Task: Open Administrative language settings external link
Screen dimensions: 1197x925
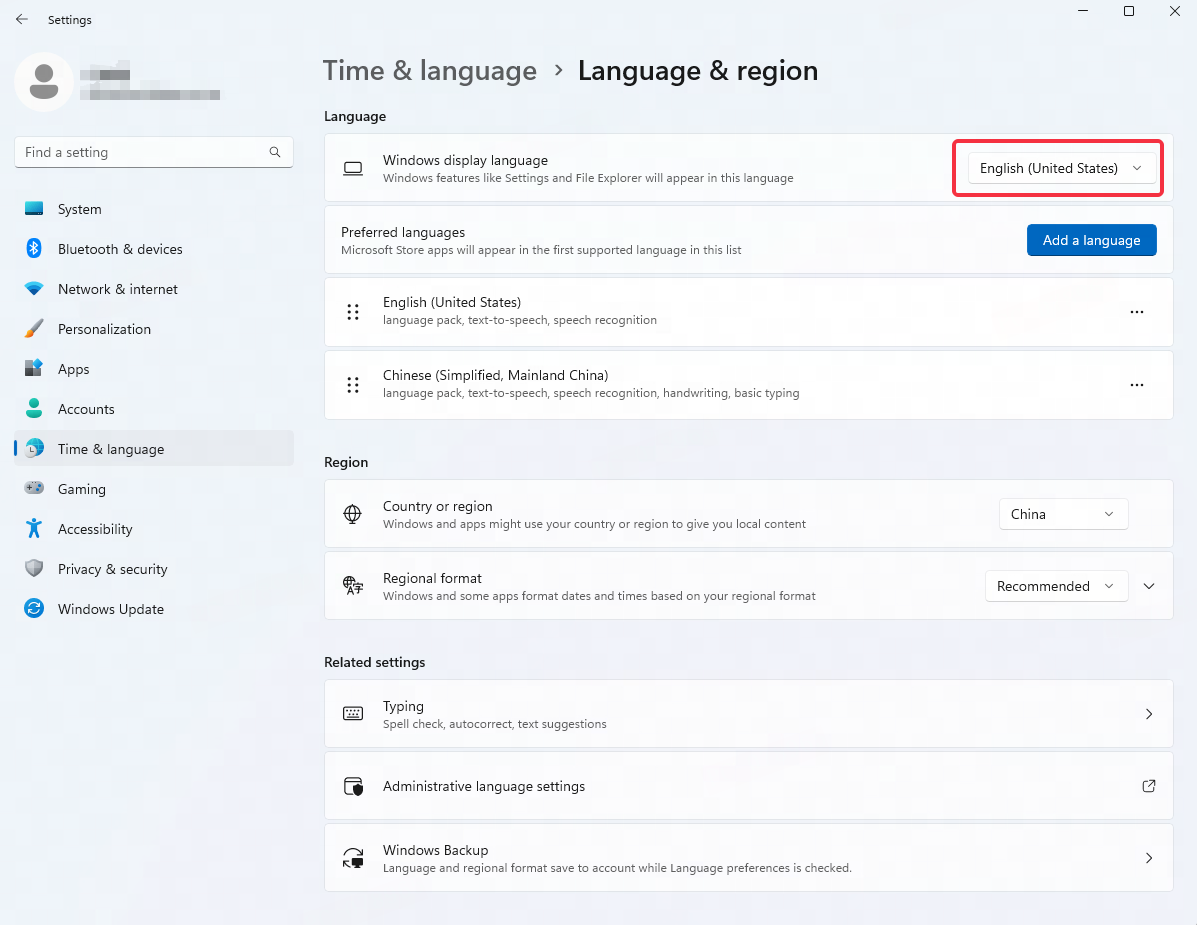Action: click(x=1149, y=786)
